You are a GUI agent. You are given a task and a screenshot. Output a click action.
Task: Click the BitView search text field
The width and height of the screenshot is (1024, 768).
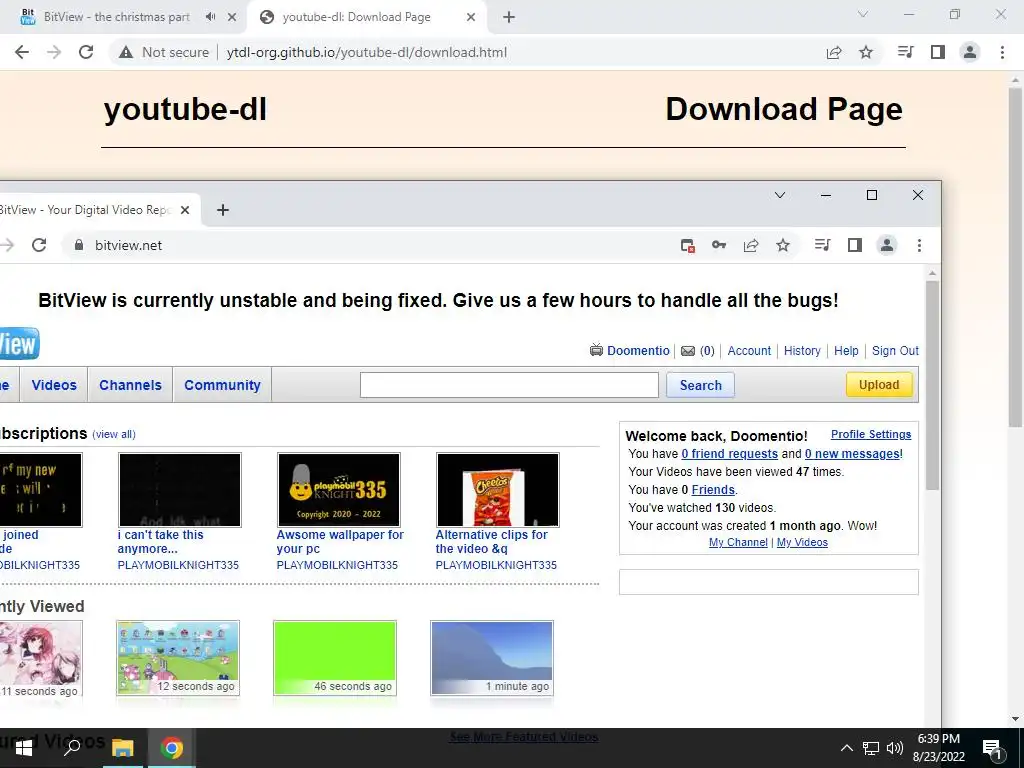tap(509, 385)
